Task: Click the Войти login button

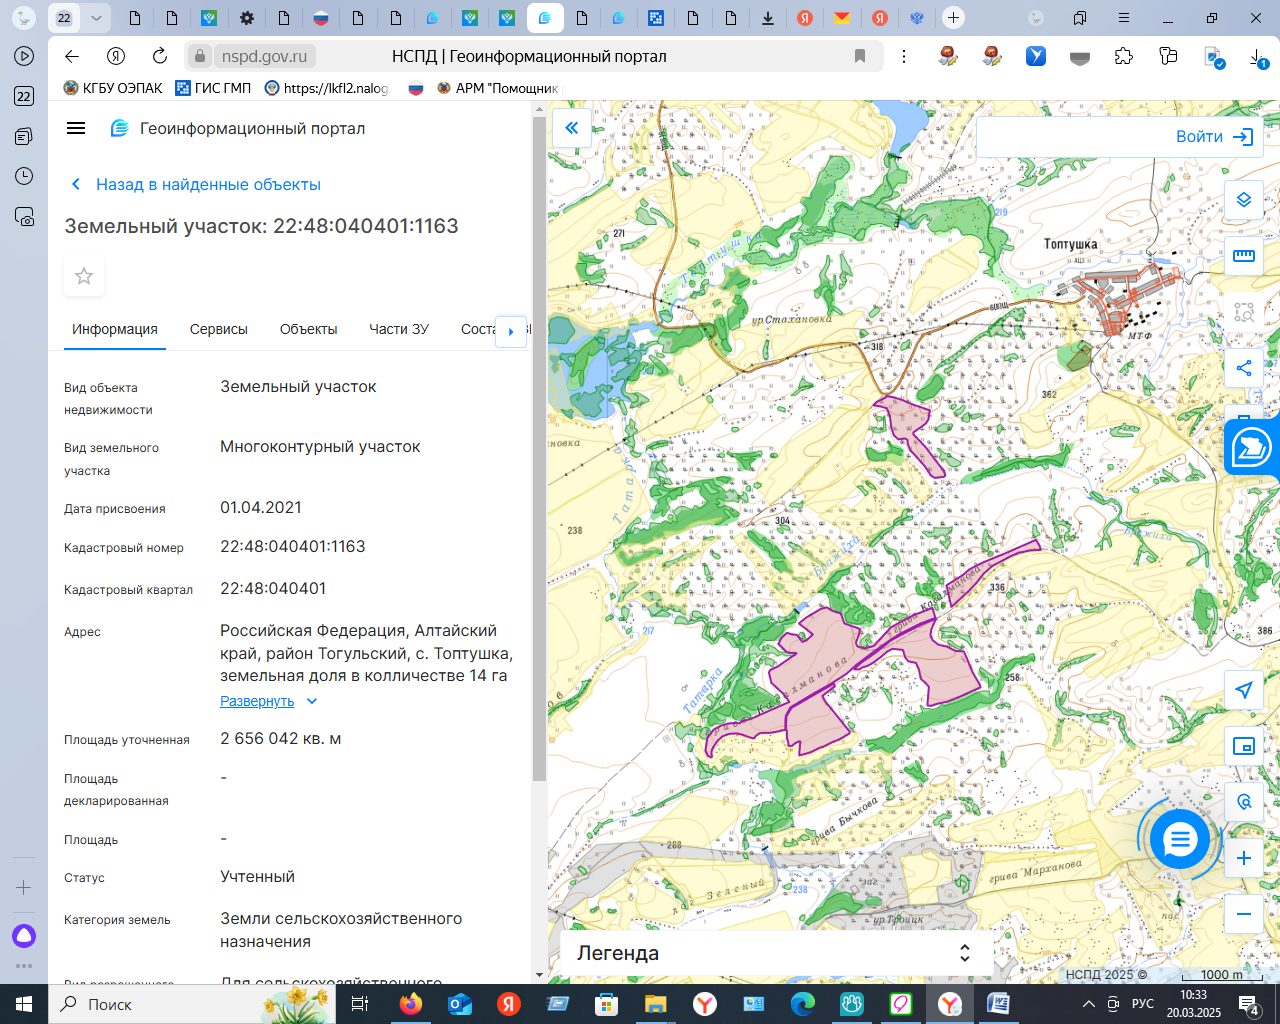Action: [1214, 137]
